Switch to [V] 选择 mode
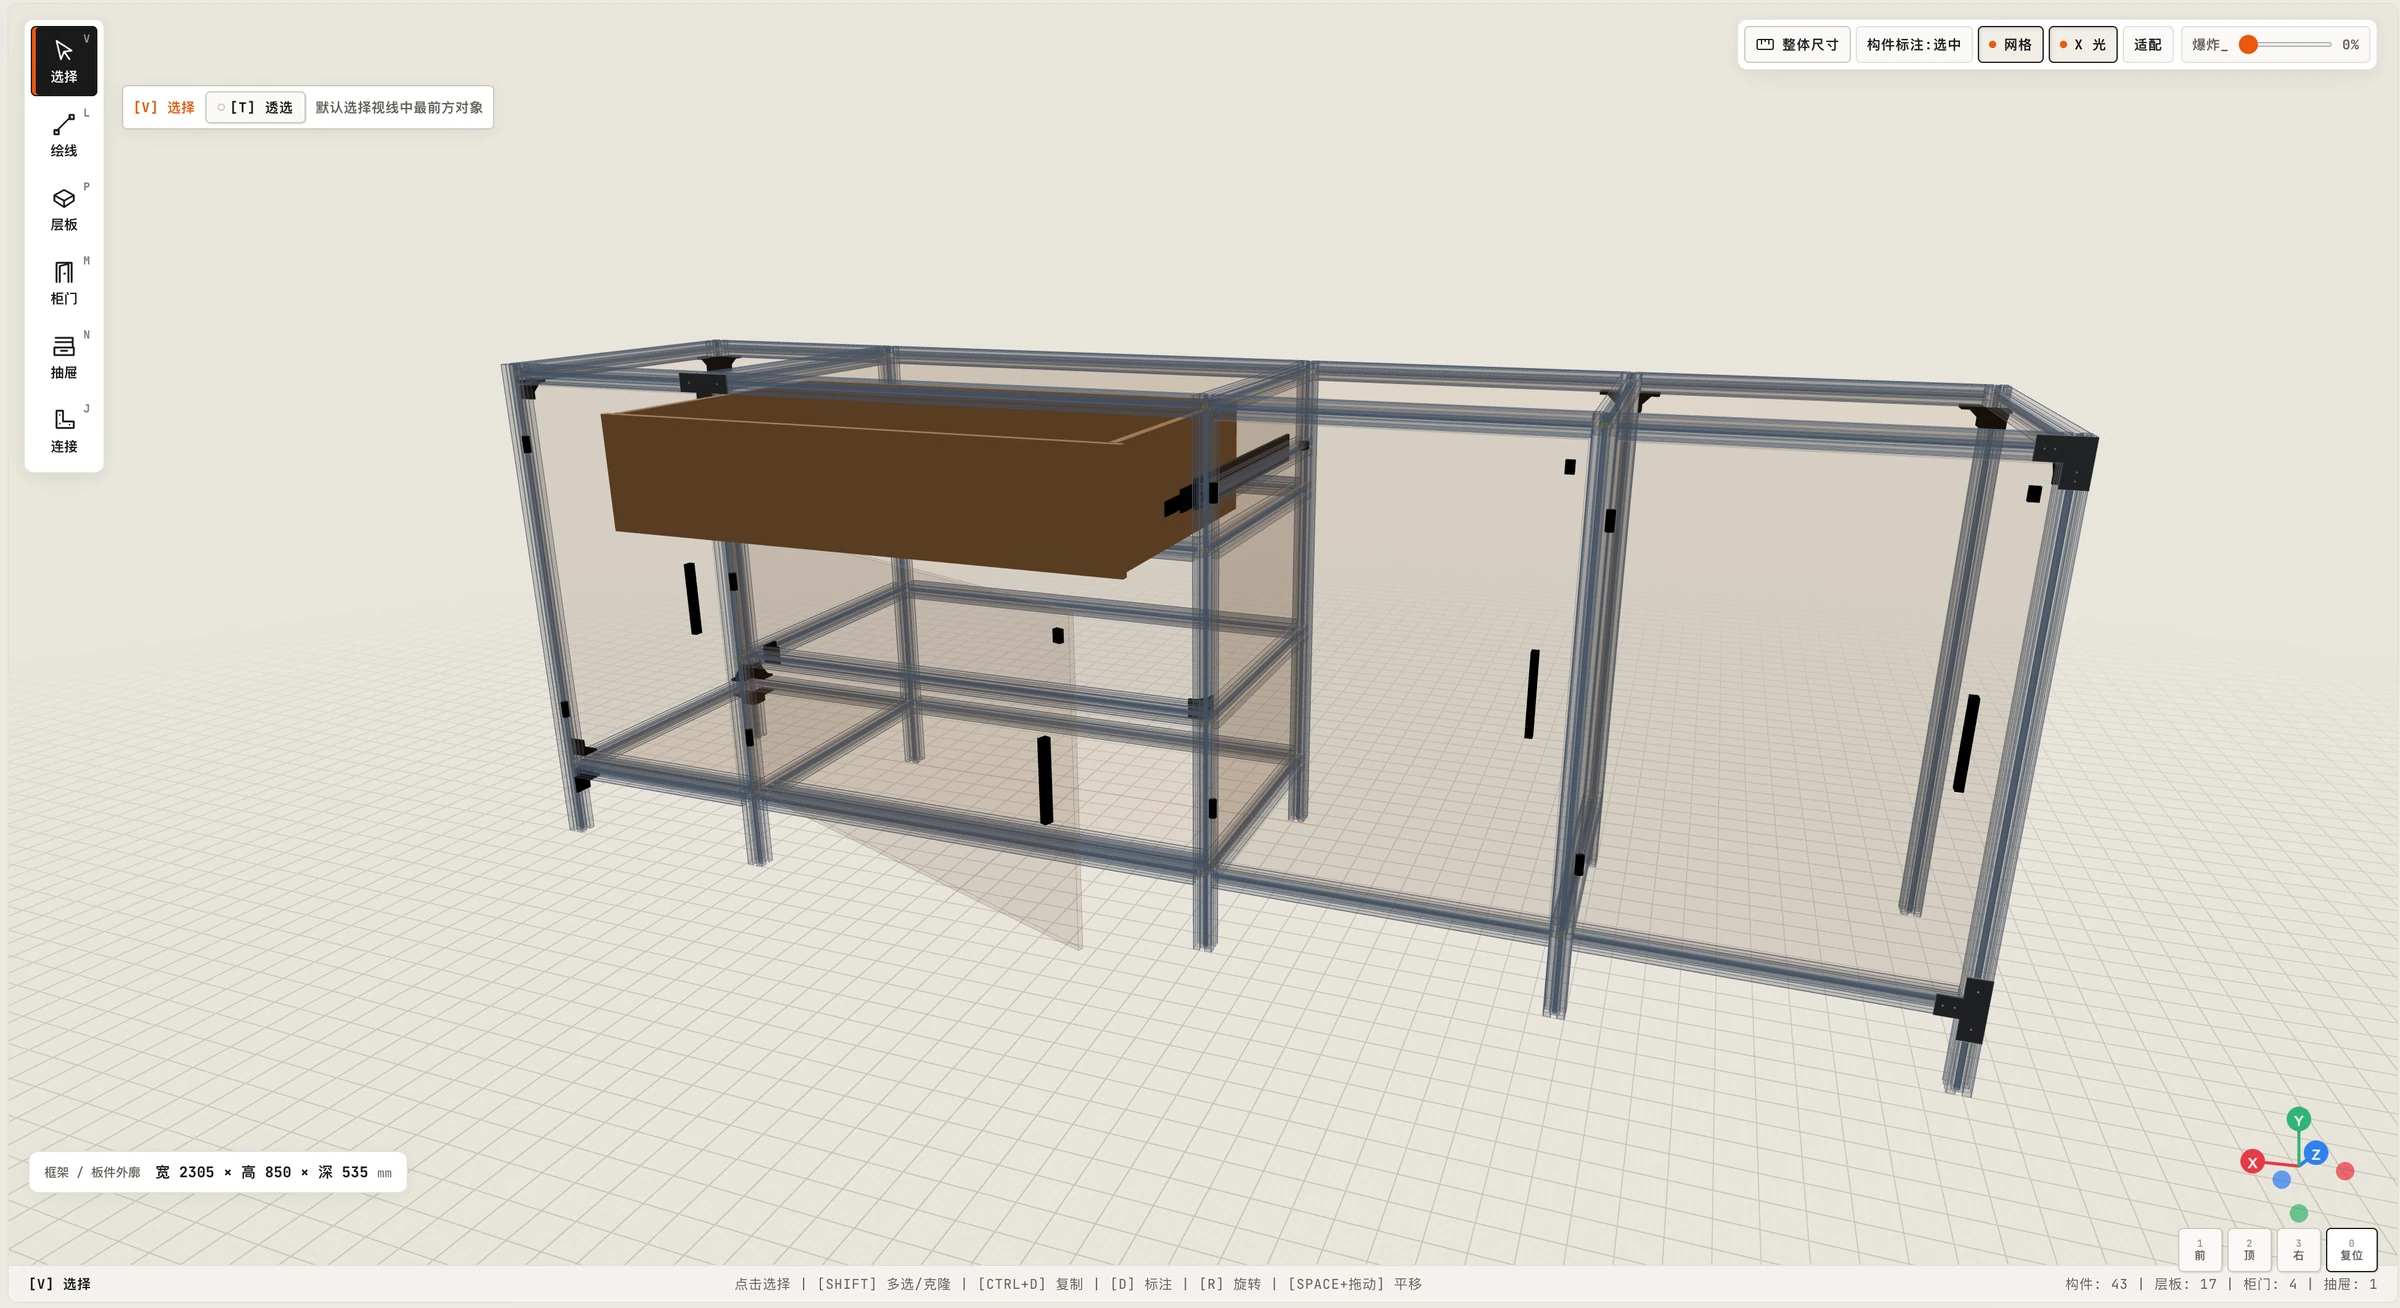 164,107
